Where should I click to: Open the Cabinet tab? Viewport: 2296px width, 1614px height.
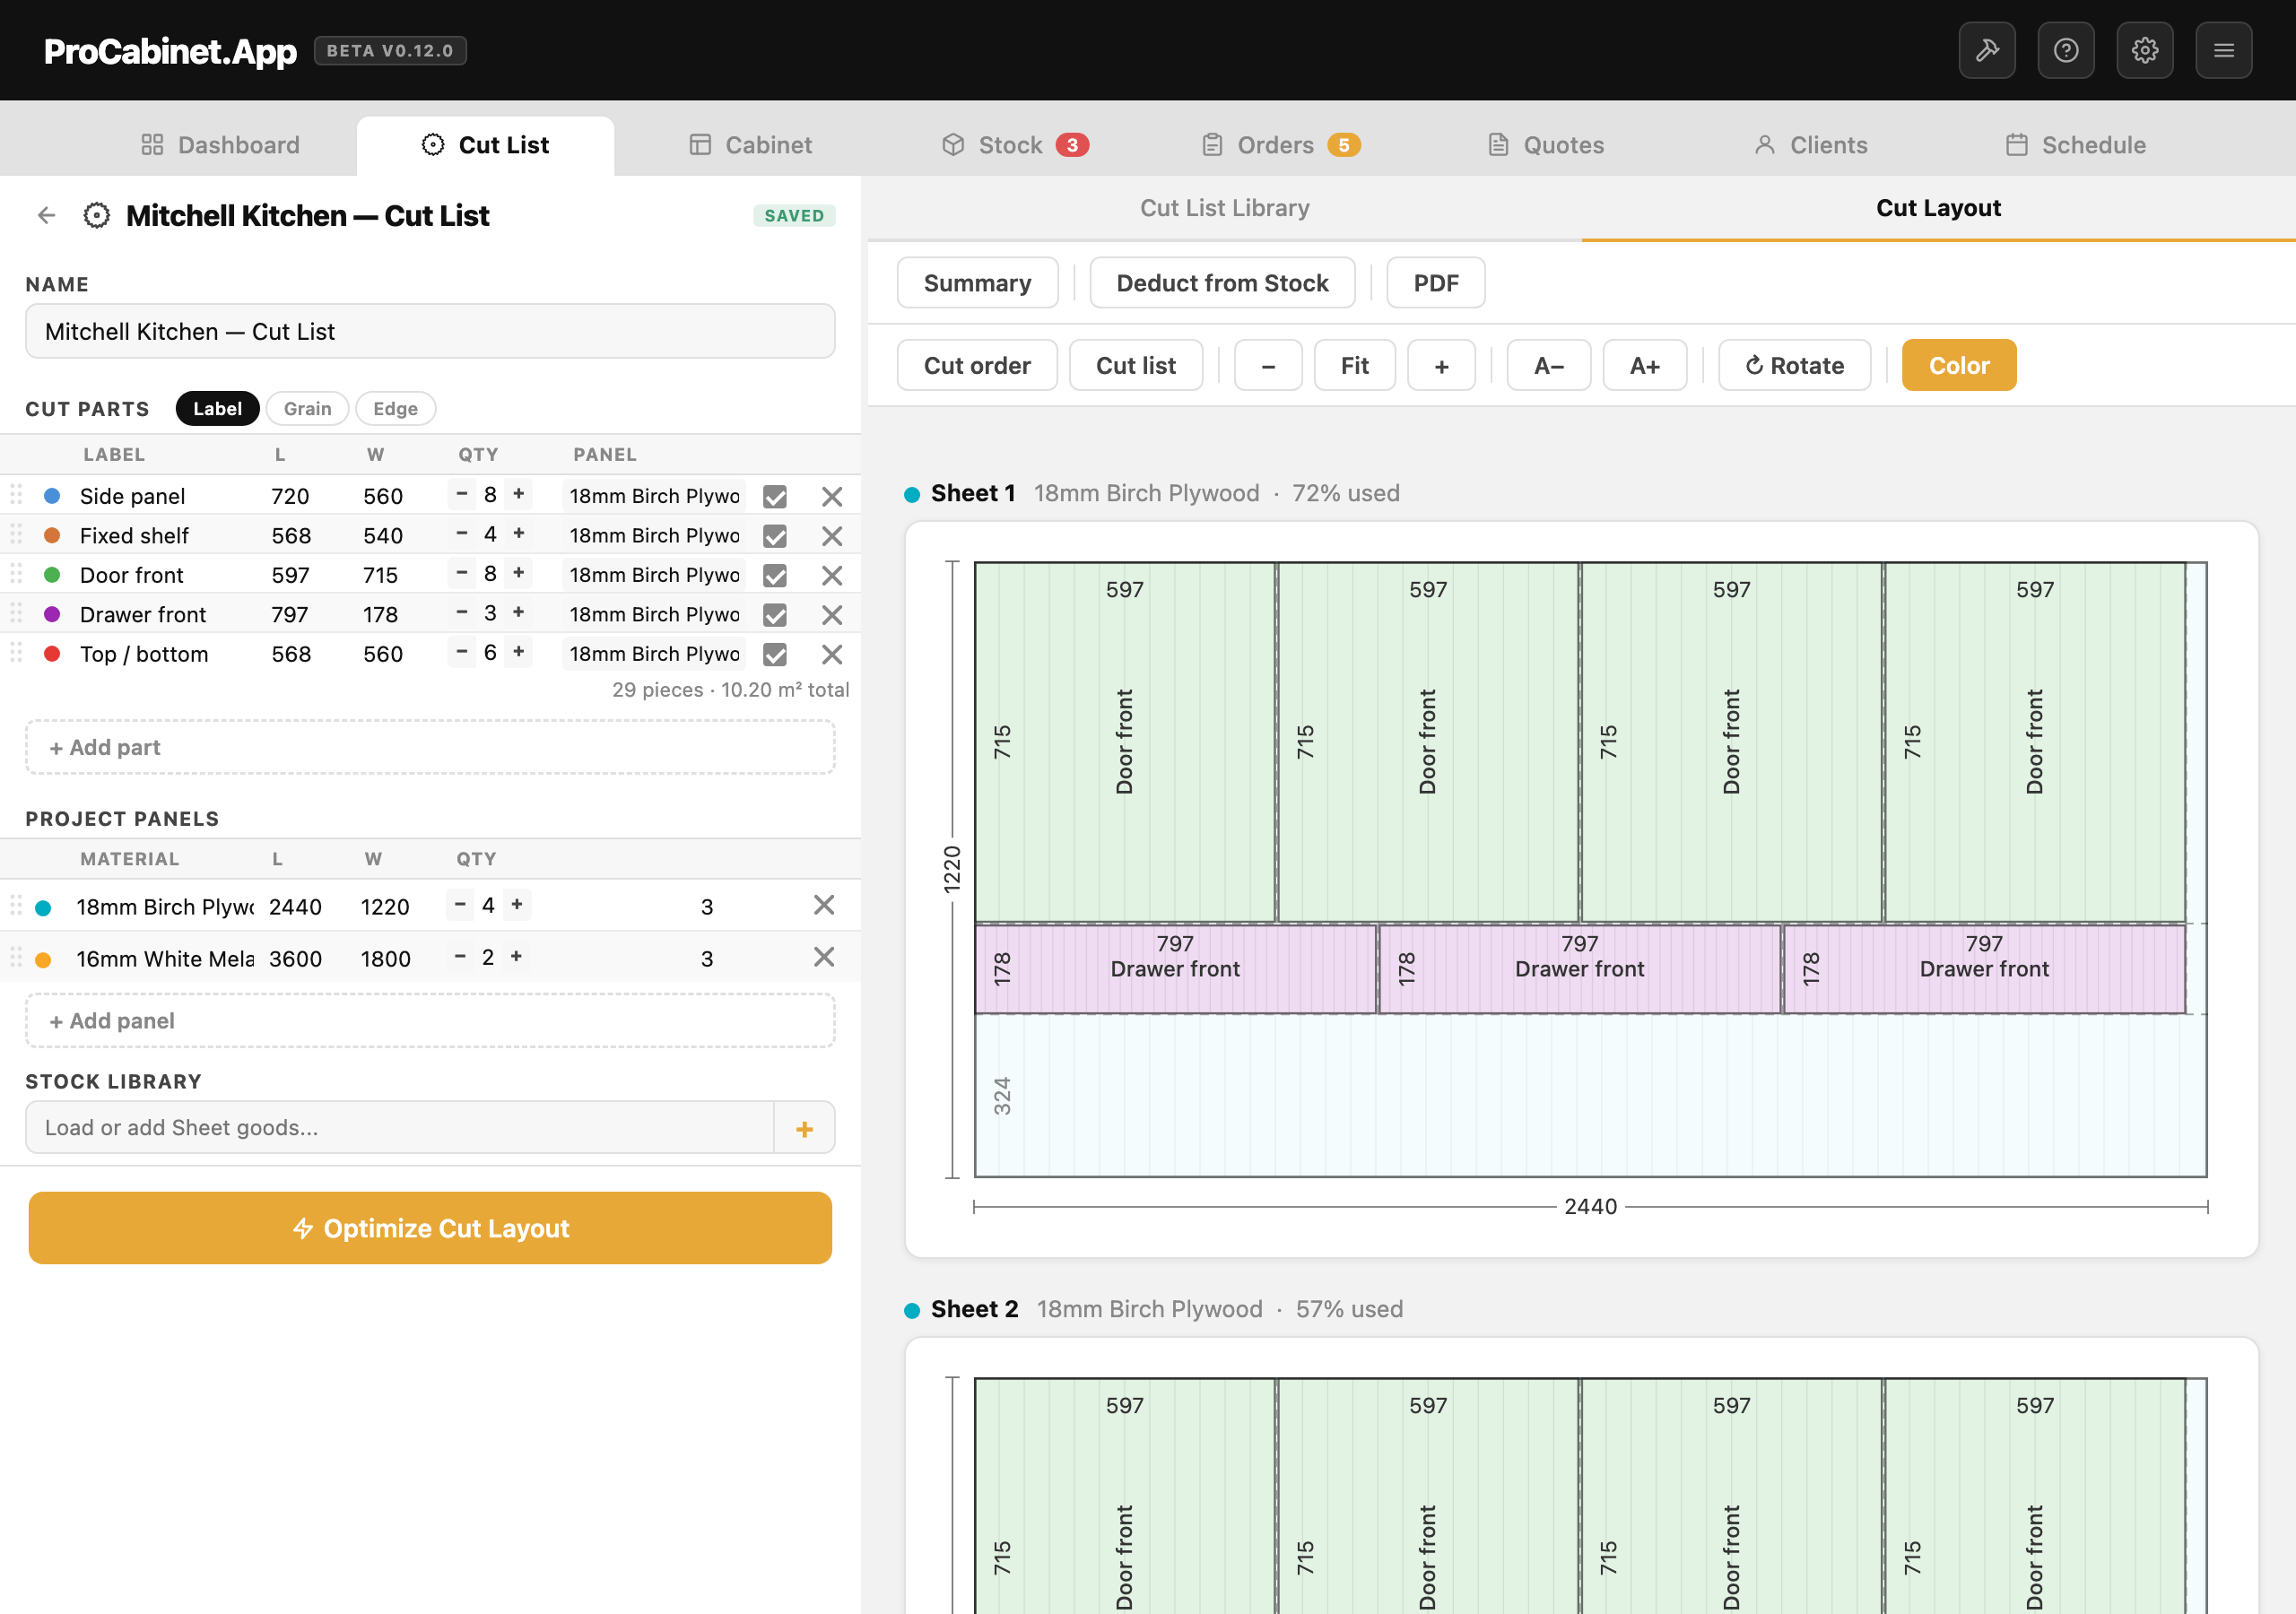[750, 145]
